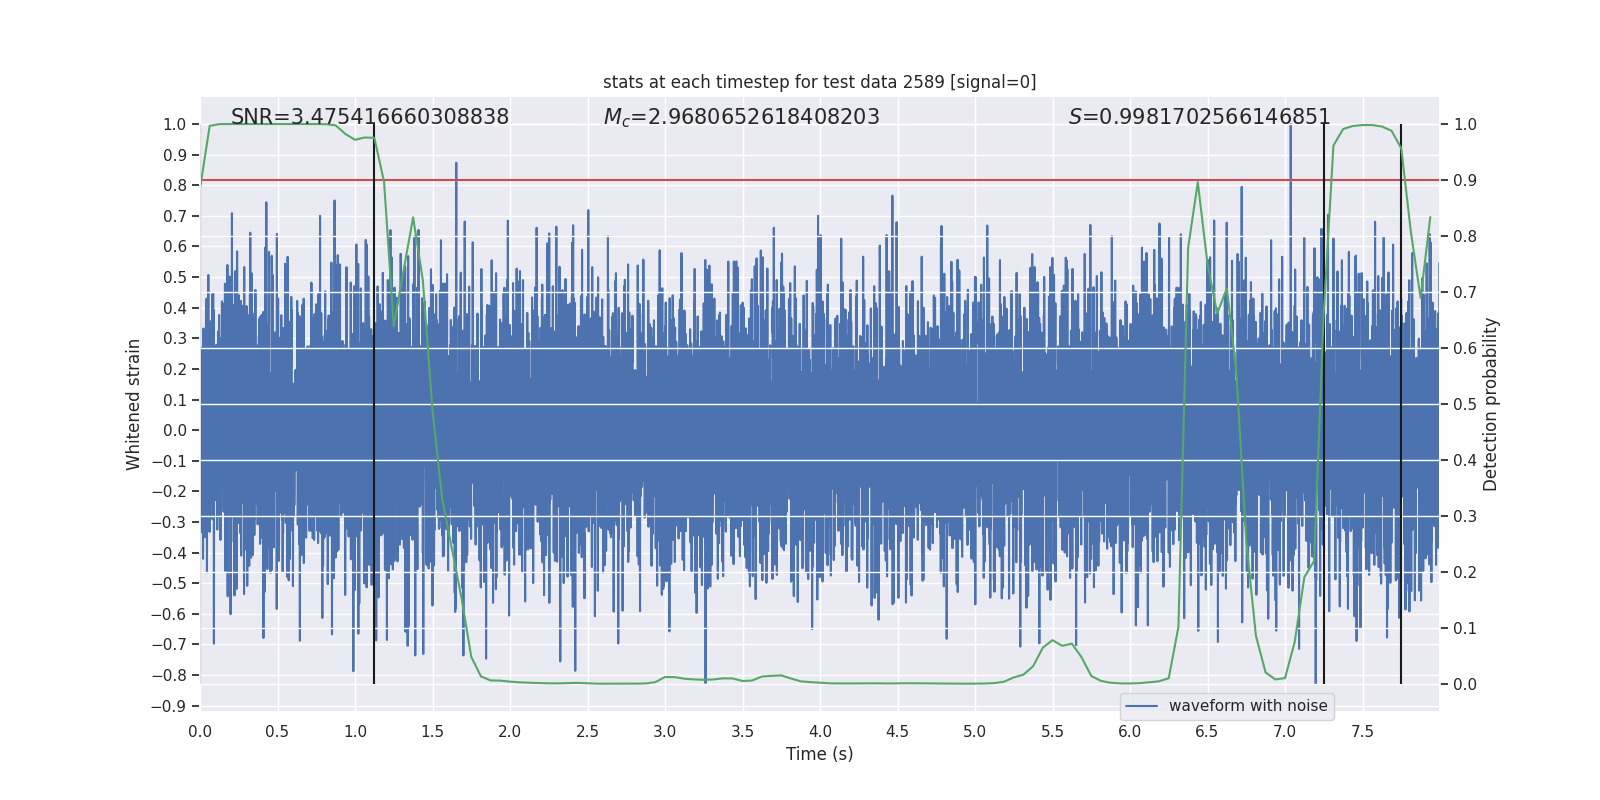The image size is (1600, 800).
Task: Click the 2.5 tick label on Time axis
Action: tap(587, 731)
